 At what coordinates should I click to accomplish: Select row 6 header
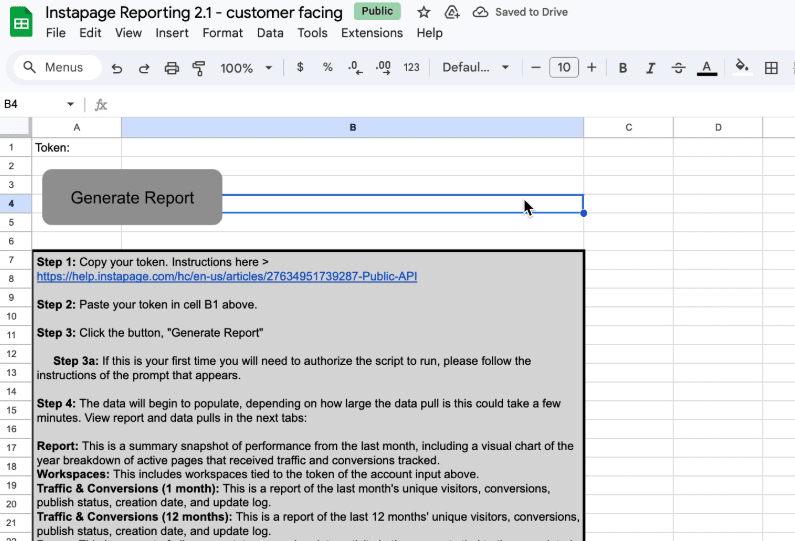[x=11, y=241]
